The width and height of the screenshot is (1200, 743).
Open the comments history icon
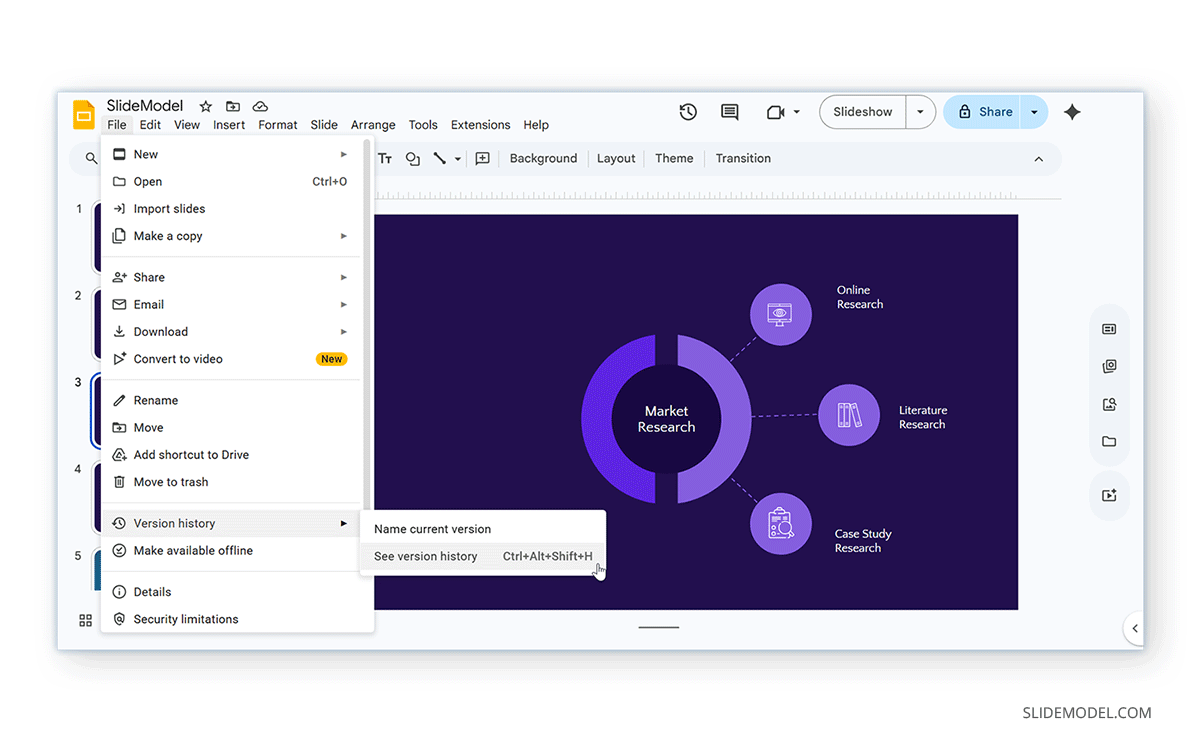pos(730,112)
